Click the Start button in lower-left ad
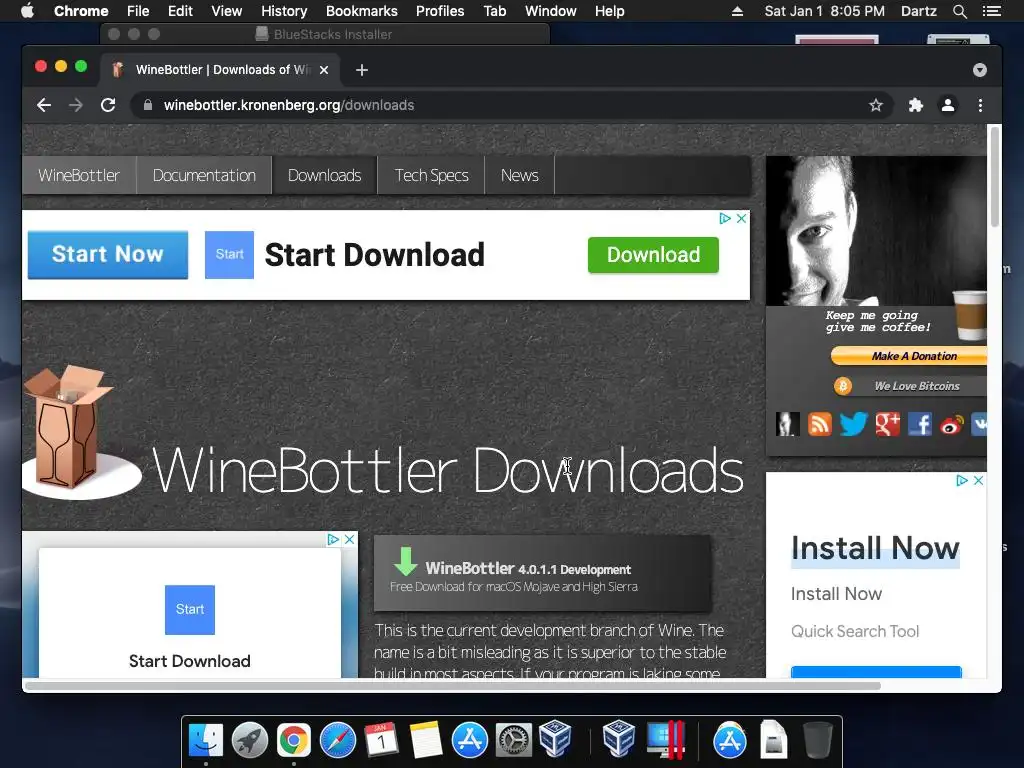The image size is (1024, 768). [x=189, y=609]
